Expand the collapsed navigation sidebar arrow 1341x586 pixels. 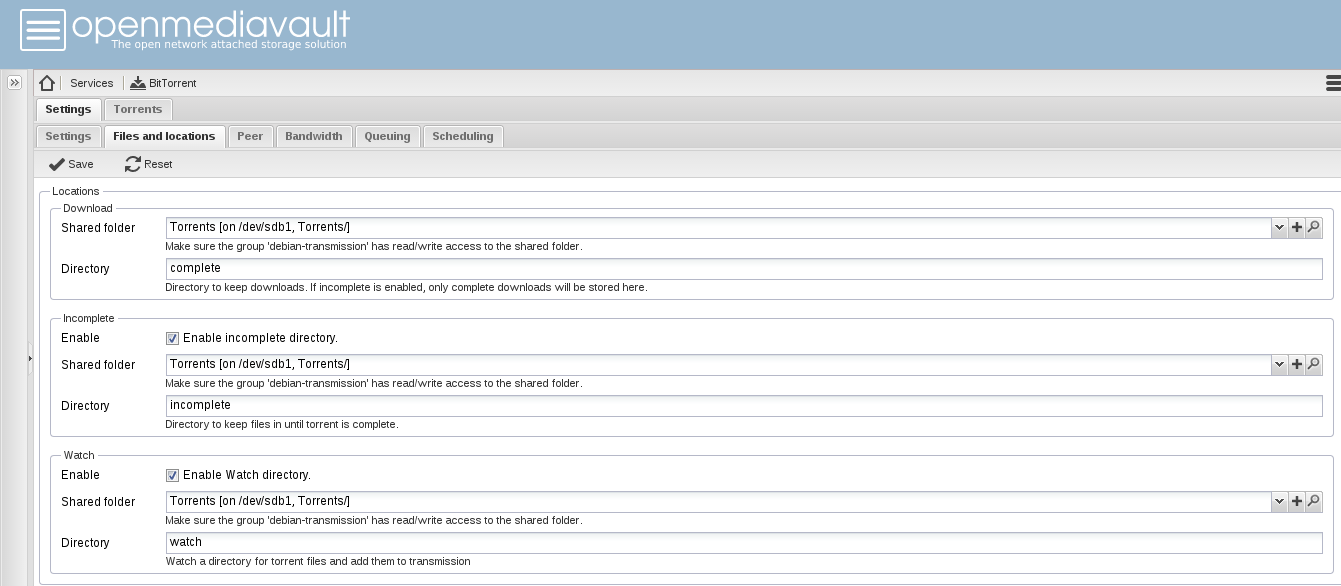pyautogui.click(x=14, y=83)
